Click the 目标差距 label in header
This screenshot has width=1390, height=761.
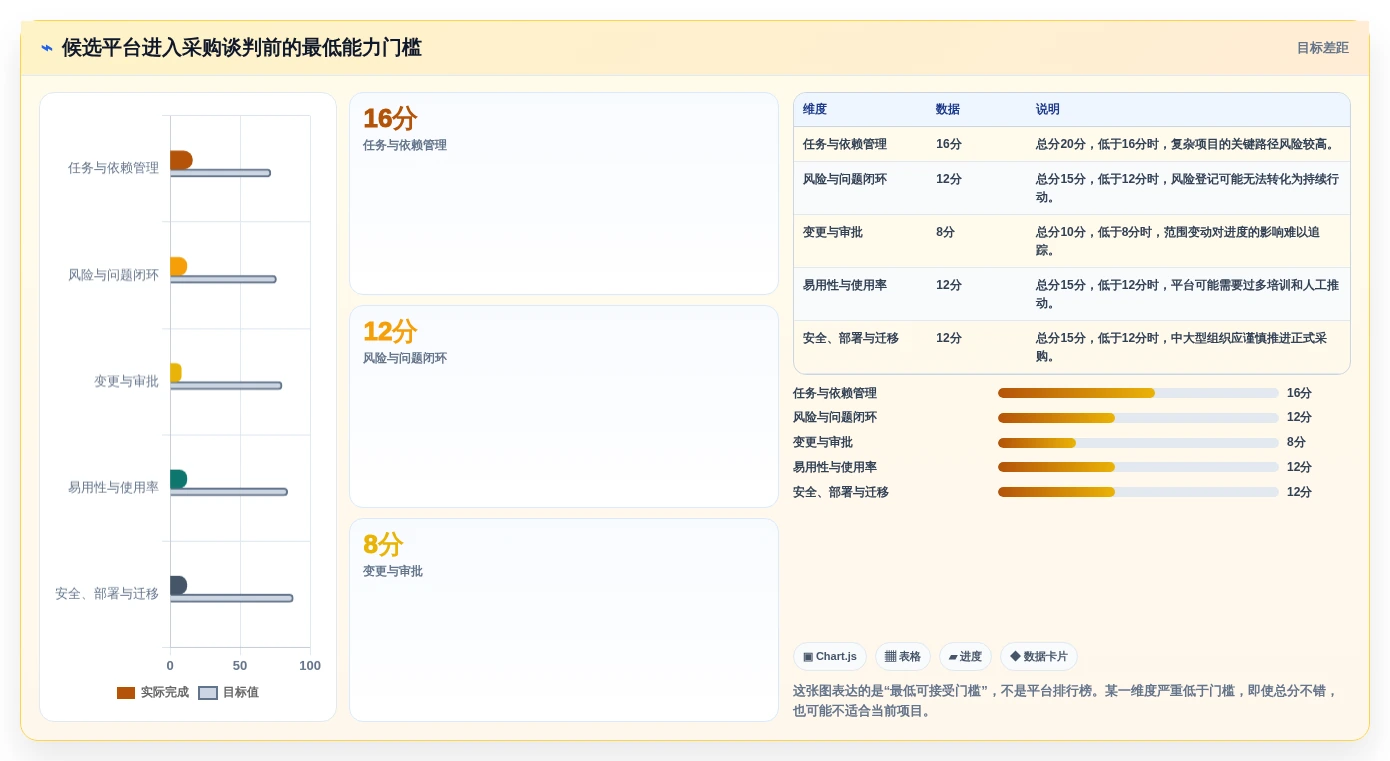pyautogui.click(x=1322, y=48)
